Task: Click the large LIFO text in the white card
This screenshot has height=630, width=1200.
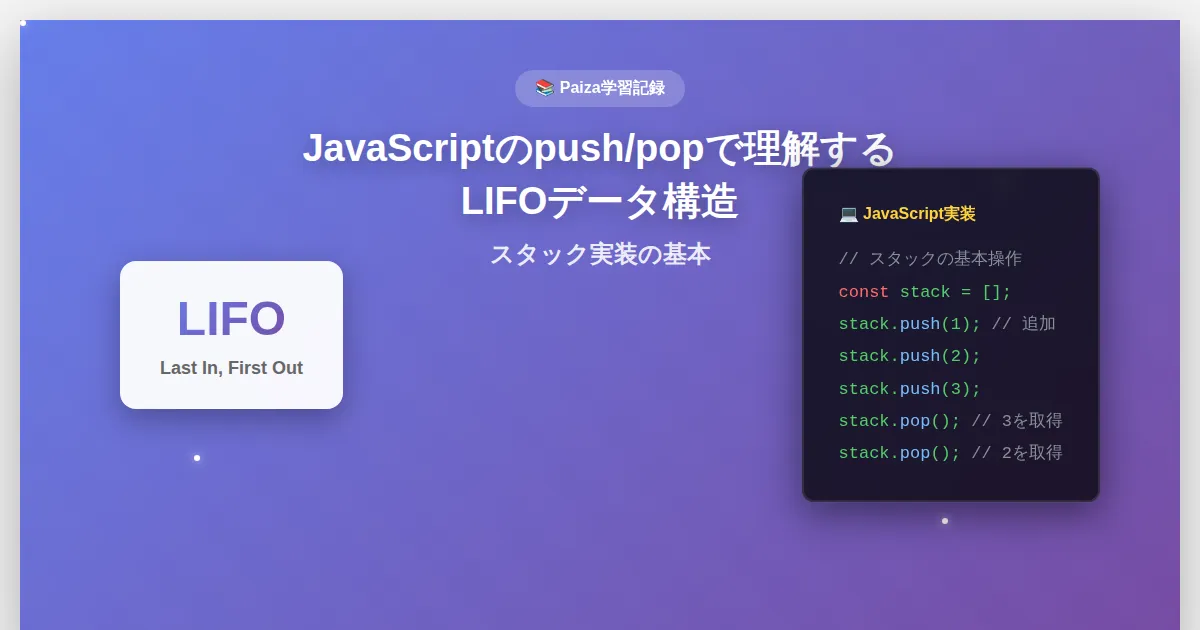Action: coord(231,319)
